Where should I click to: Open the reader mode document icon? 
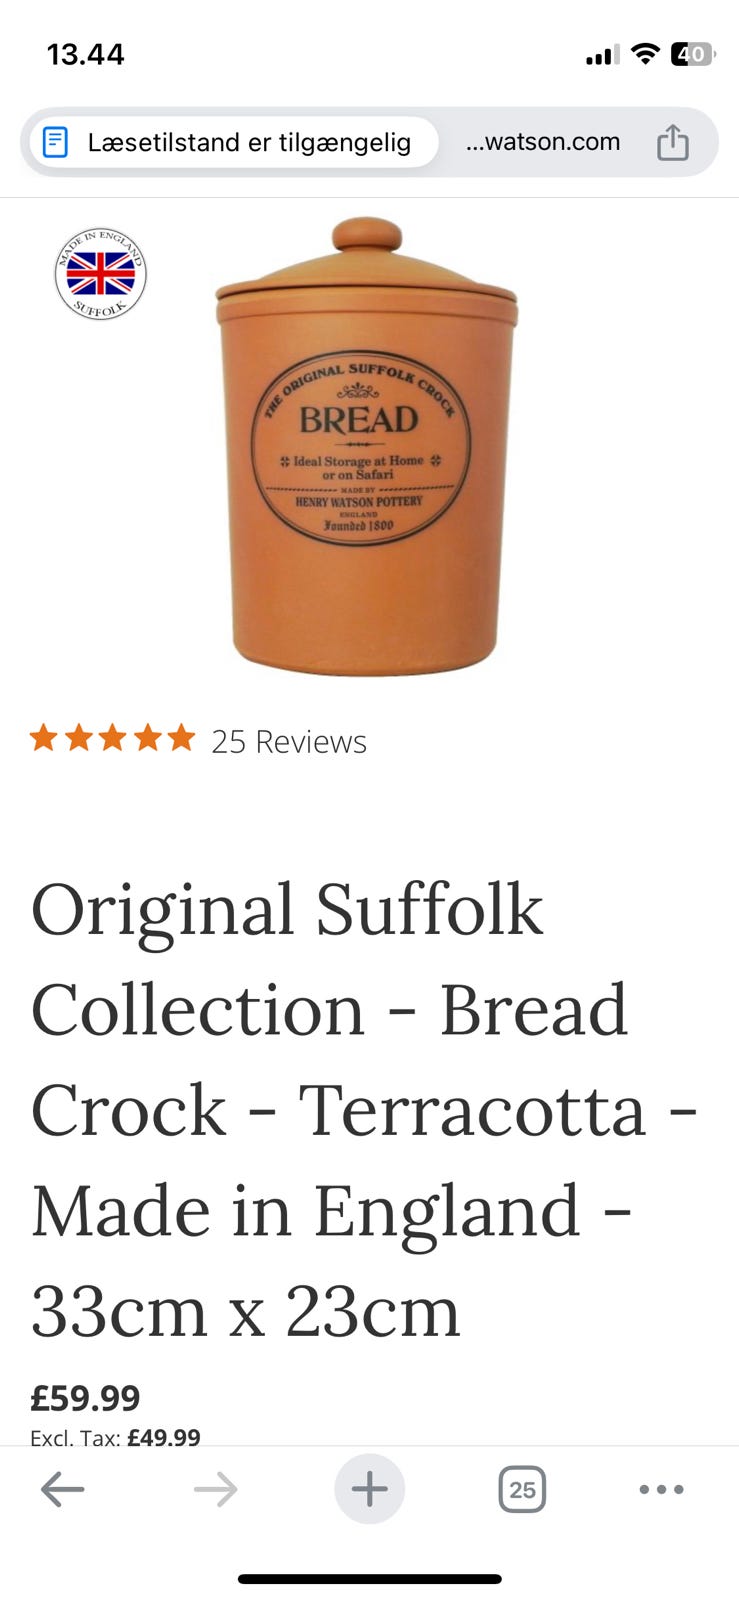56,142
